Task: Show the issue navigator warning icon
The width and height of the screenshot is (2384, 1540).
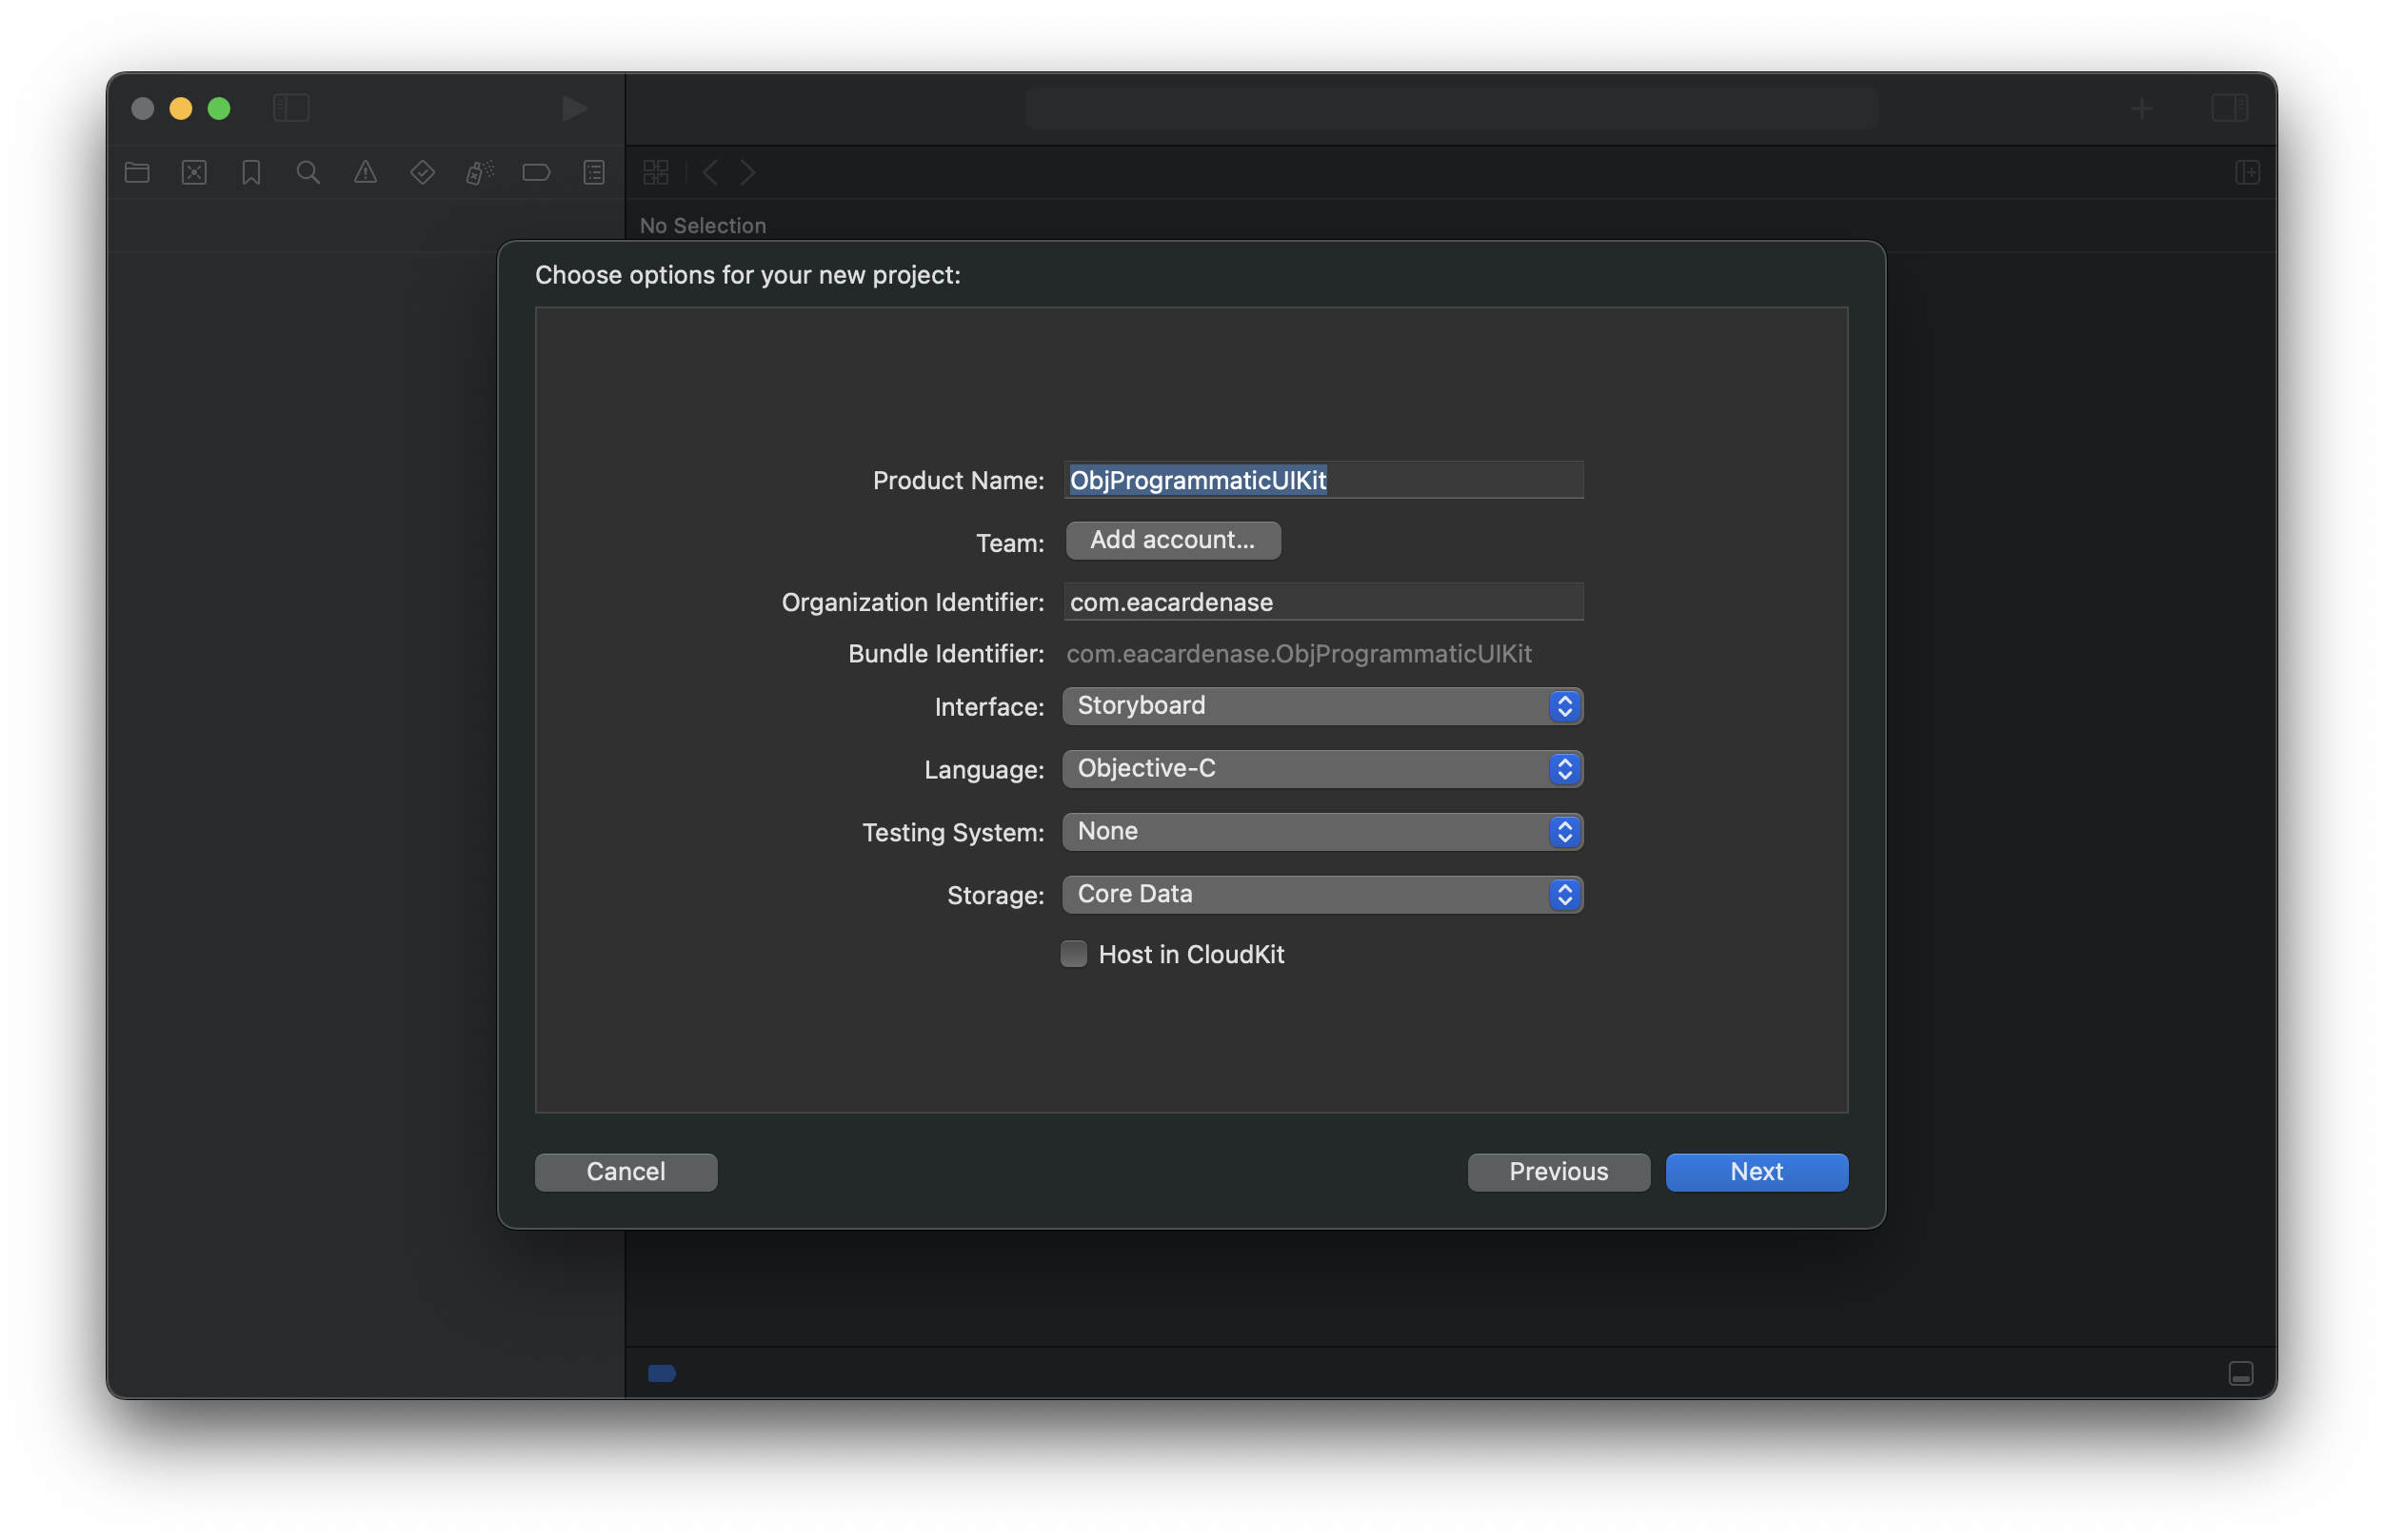Action: 365,172
